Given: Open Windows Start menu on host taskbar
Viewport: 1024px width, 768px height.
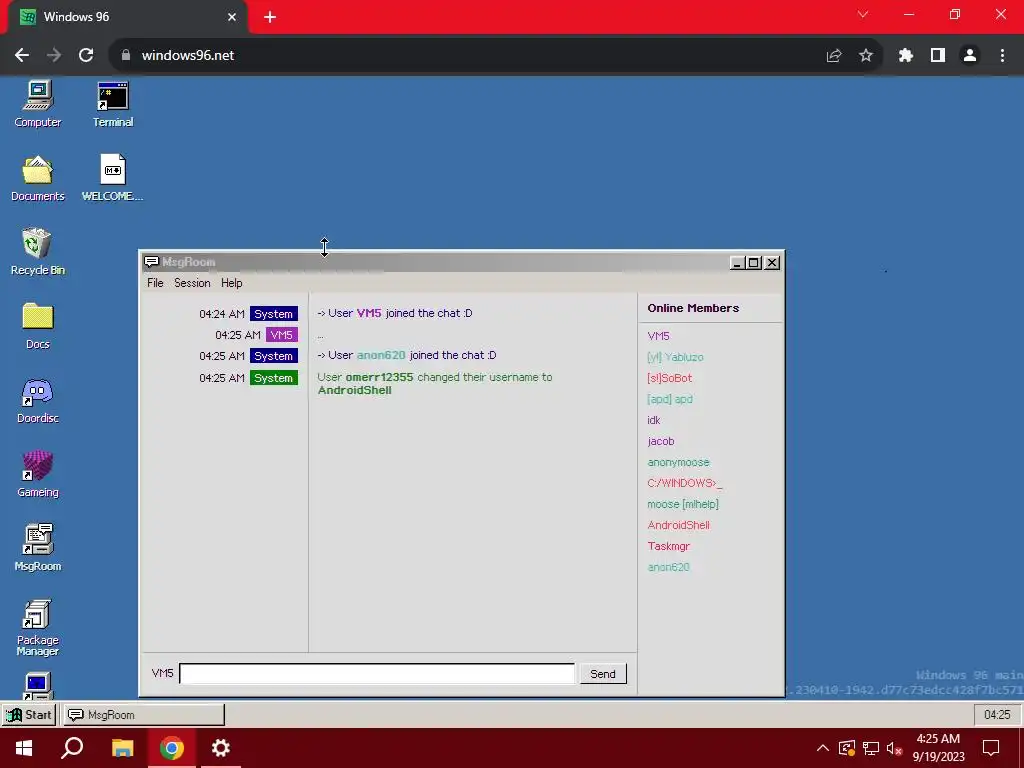Looking at the screenshot, I should coord(24,748).
